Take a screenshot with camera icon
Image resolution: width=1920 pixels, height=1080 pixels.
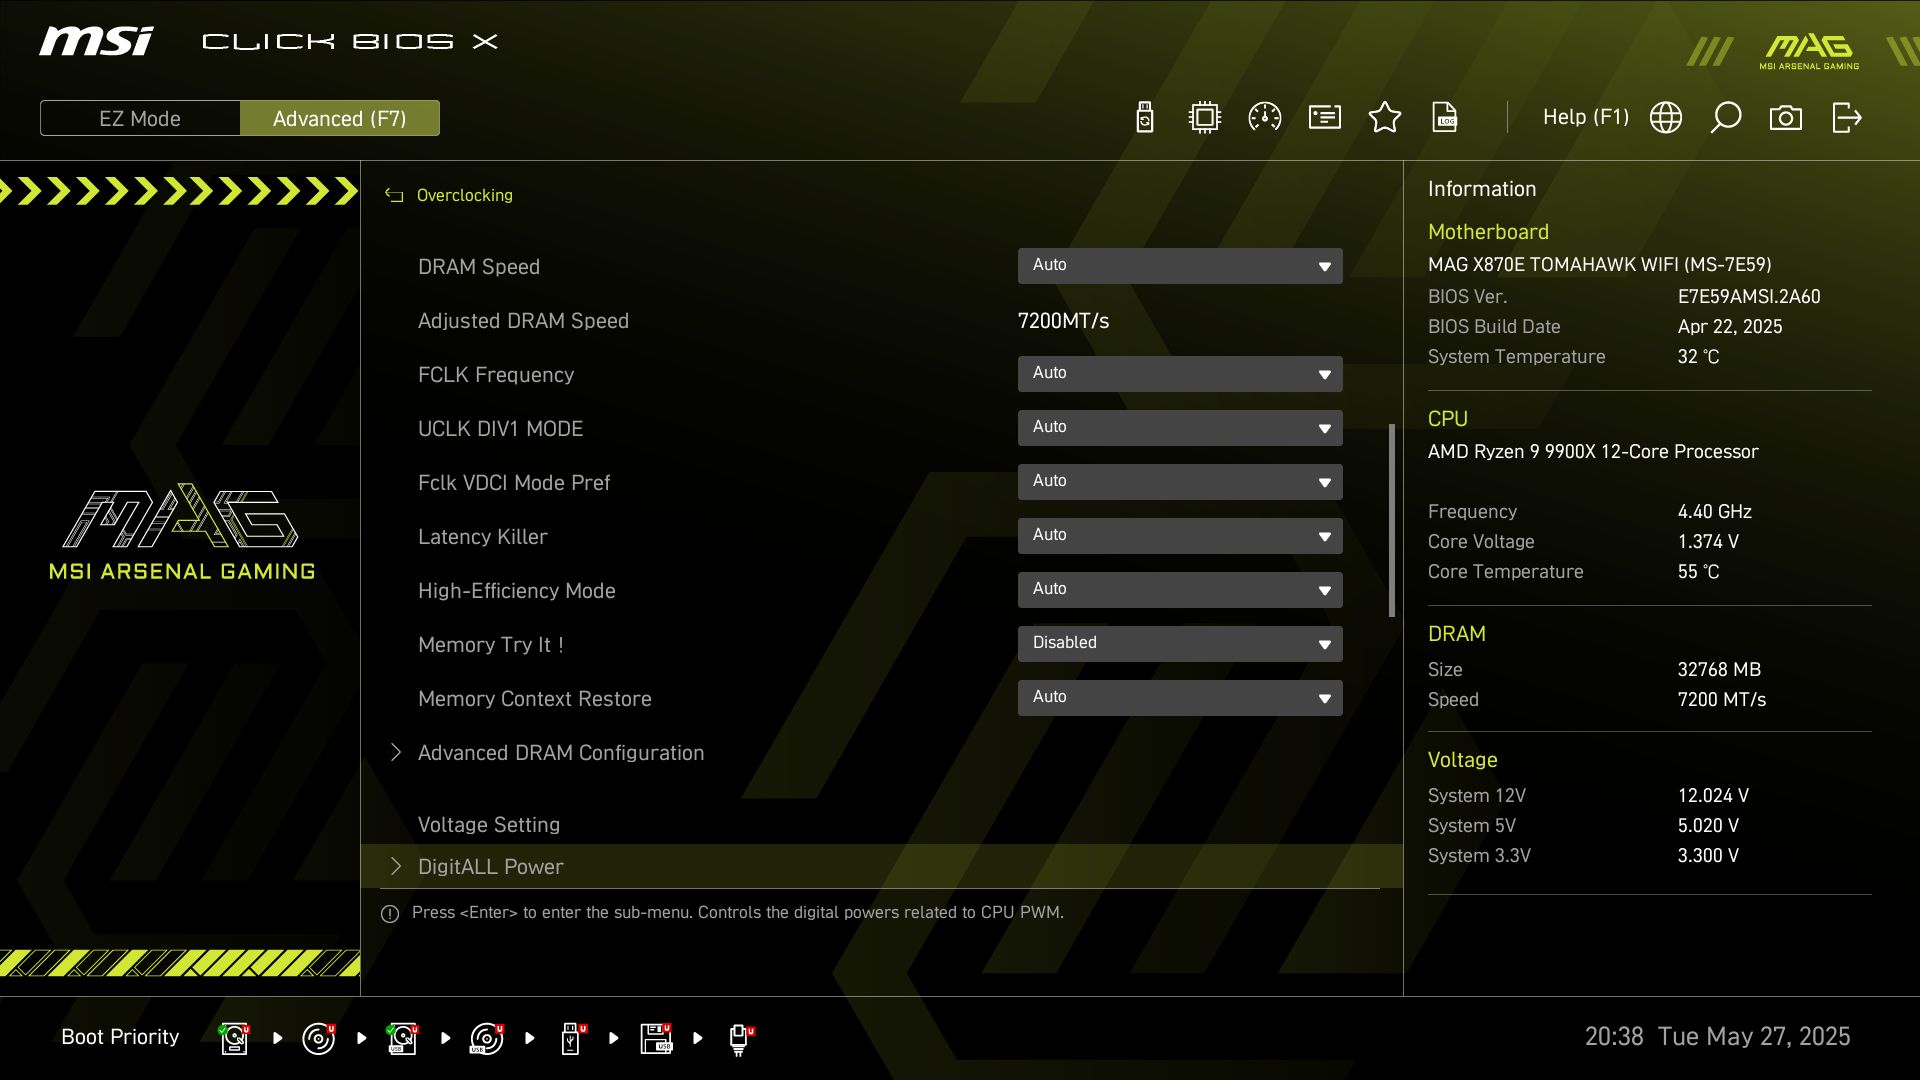click(1786, 118)
